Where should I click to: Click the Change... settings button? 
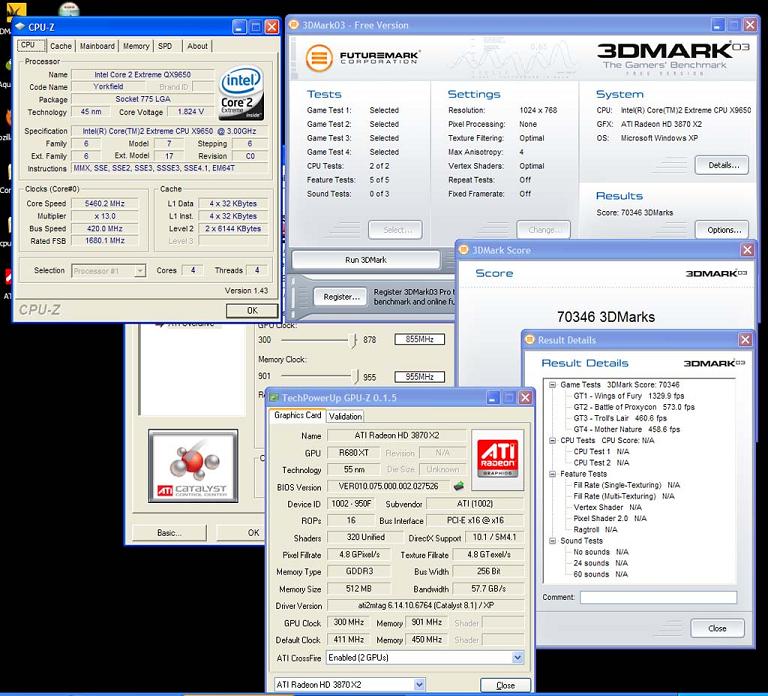click(x=543, y=230)
